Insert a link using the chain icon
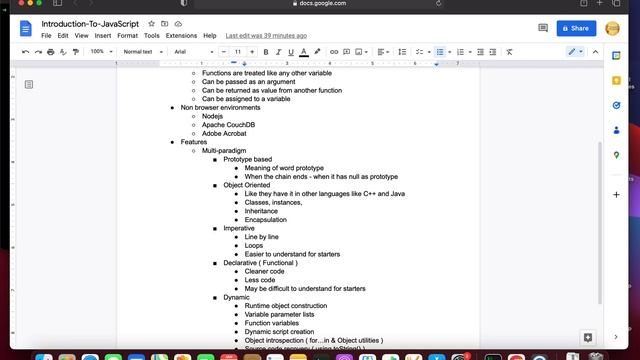 334,52
